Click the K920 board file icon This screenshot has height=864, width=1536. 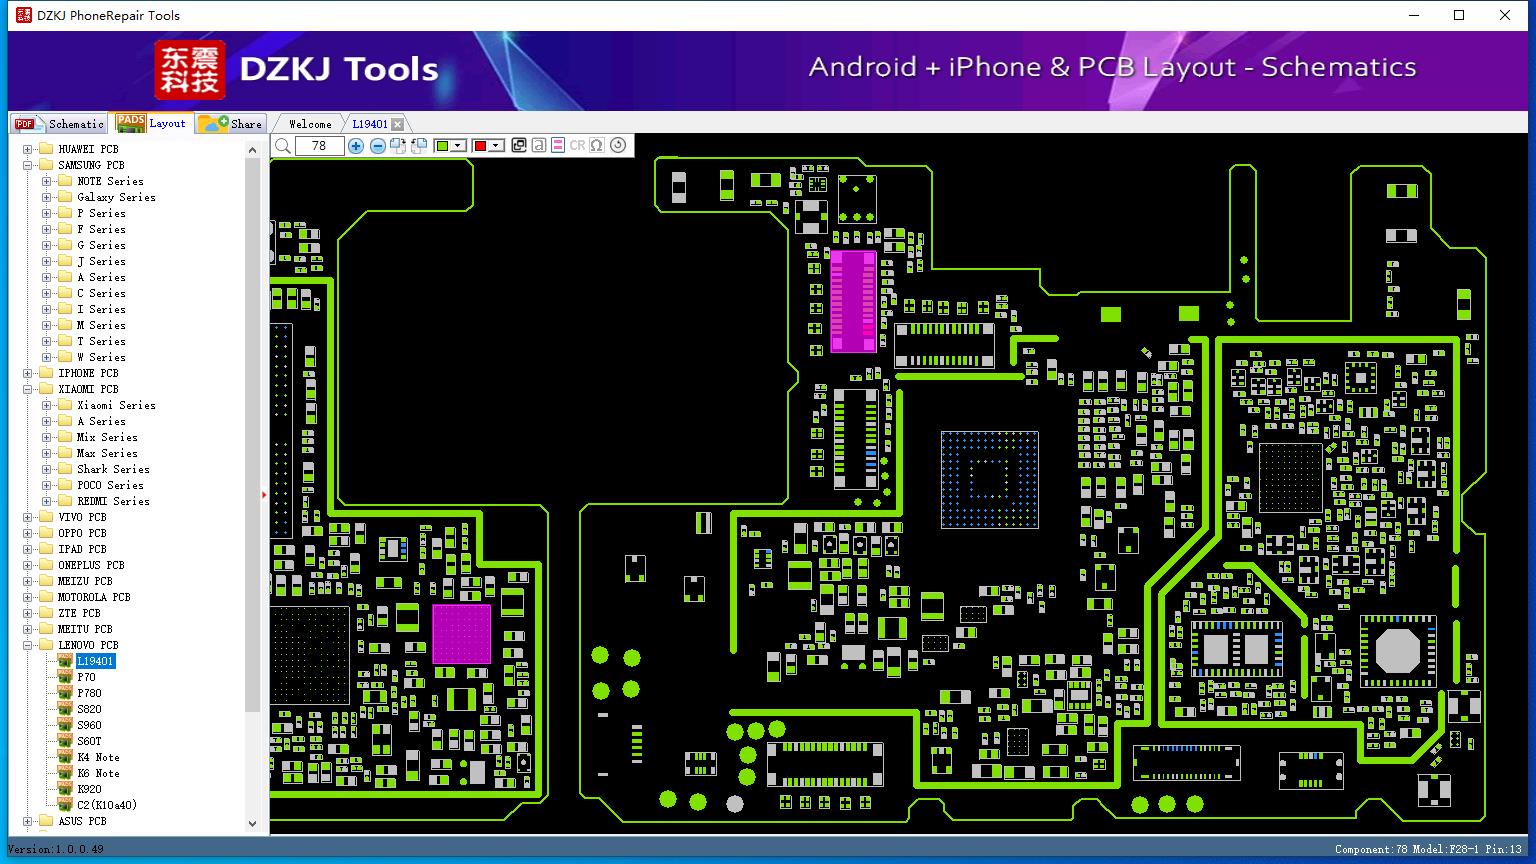(x=66, y=789)
